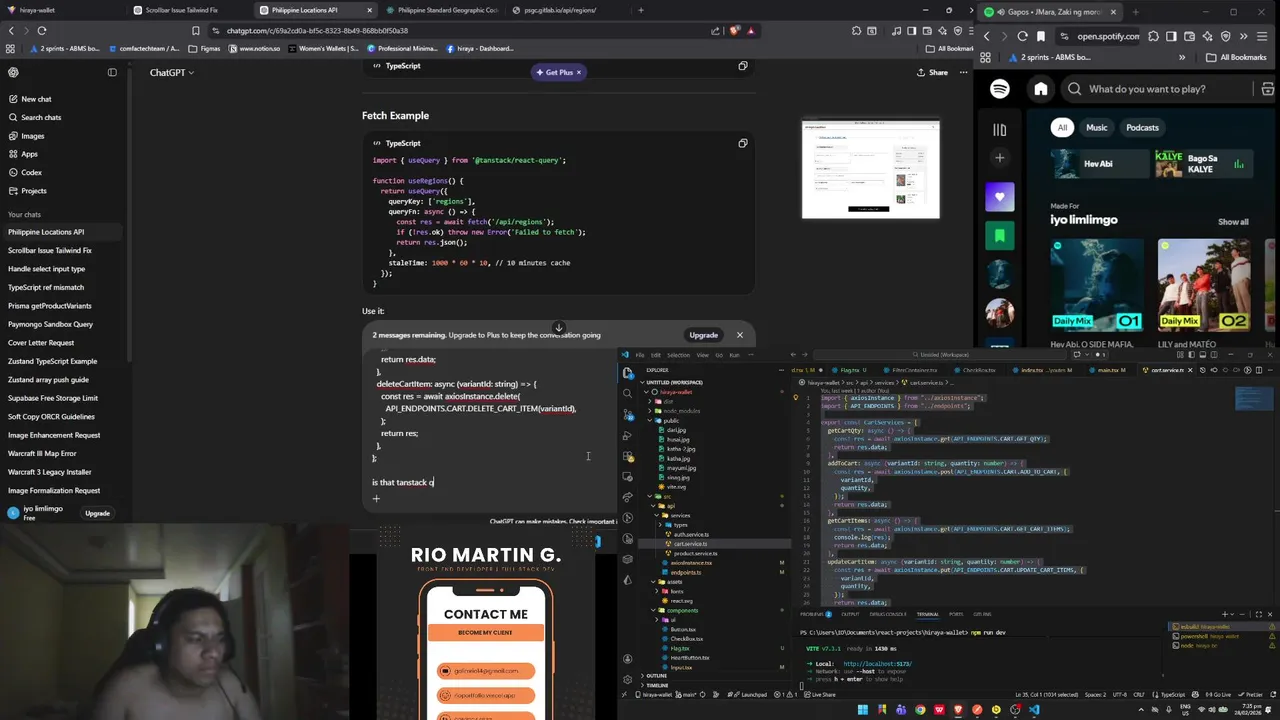Open VS Code Explorer activity bar icon

pyautogui.click(x=627, y=373)
